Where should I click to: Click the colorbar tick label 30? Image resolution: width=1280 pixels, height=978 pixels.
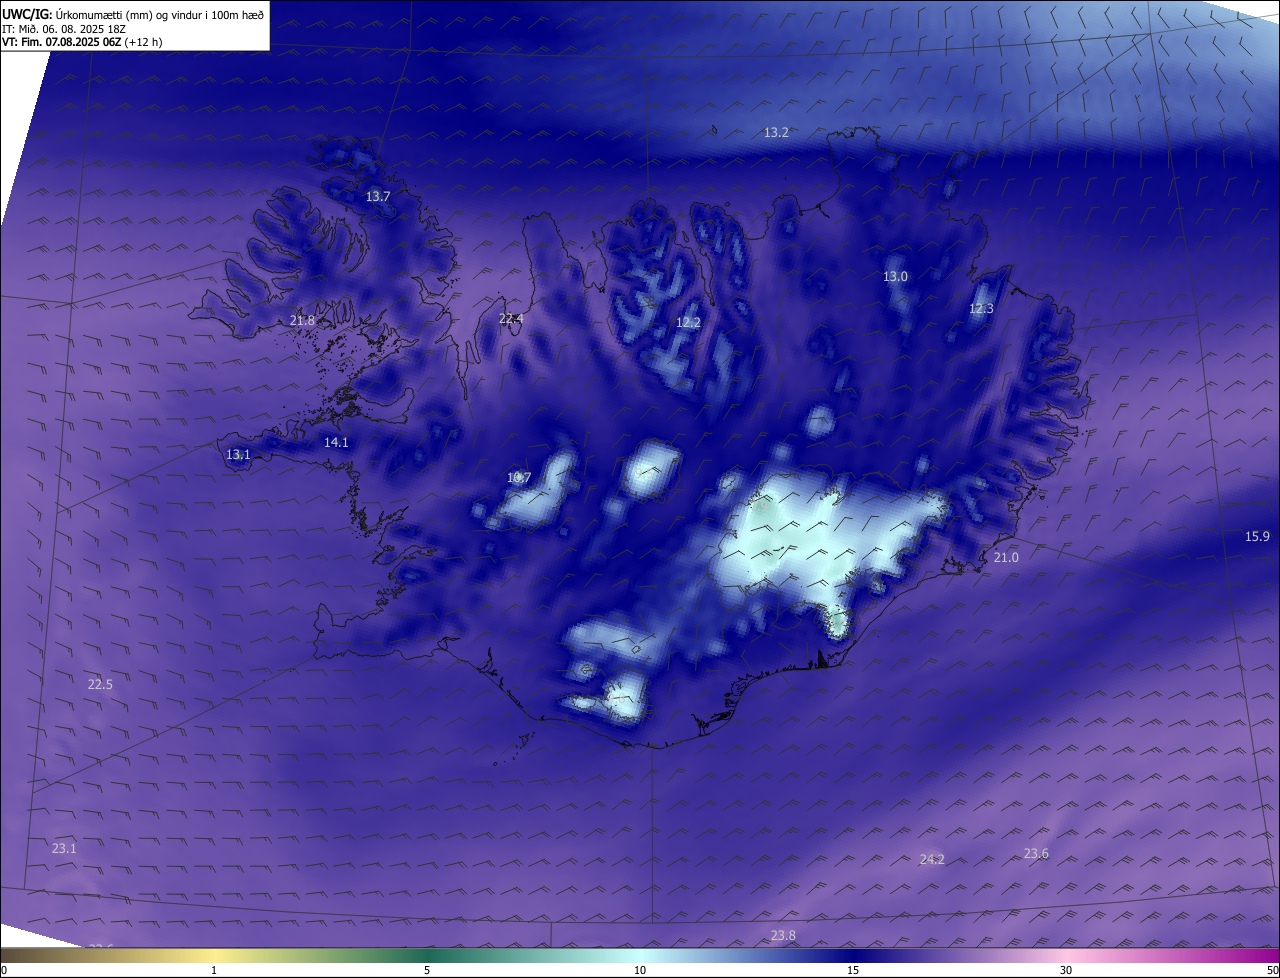[1066, 970]
